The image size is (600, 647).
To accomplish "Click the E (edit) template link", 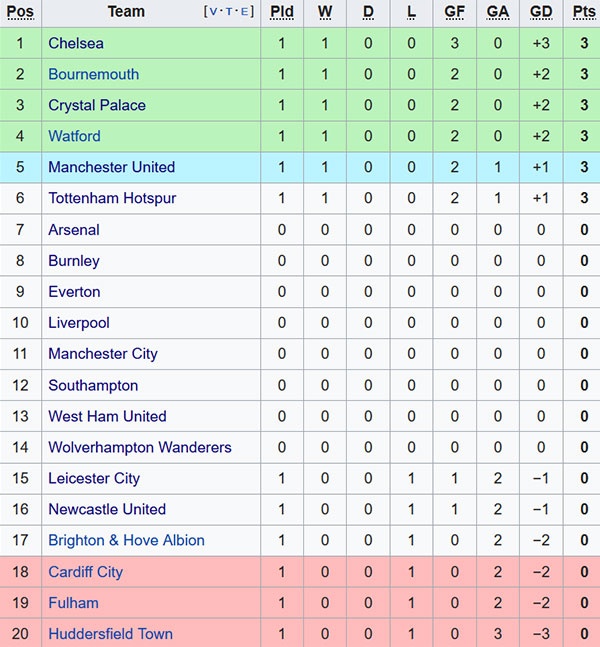I will coord(246,12).
